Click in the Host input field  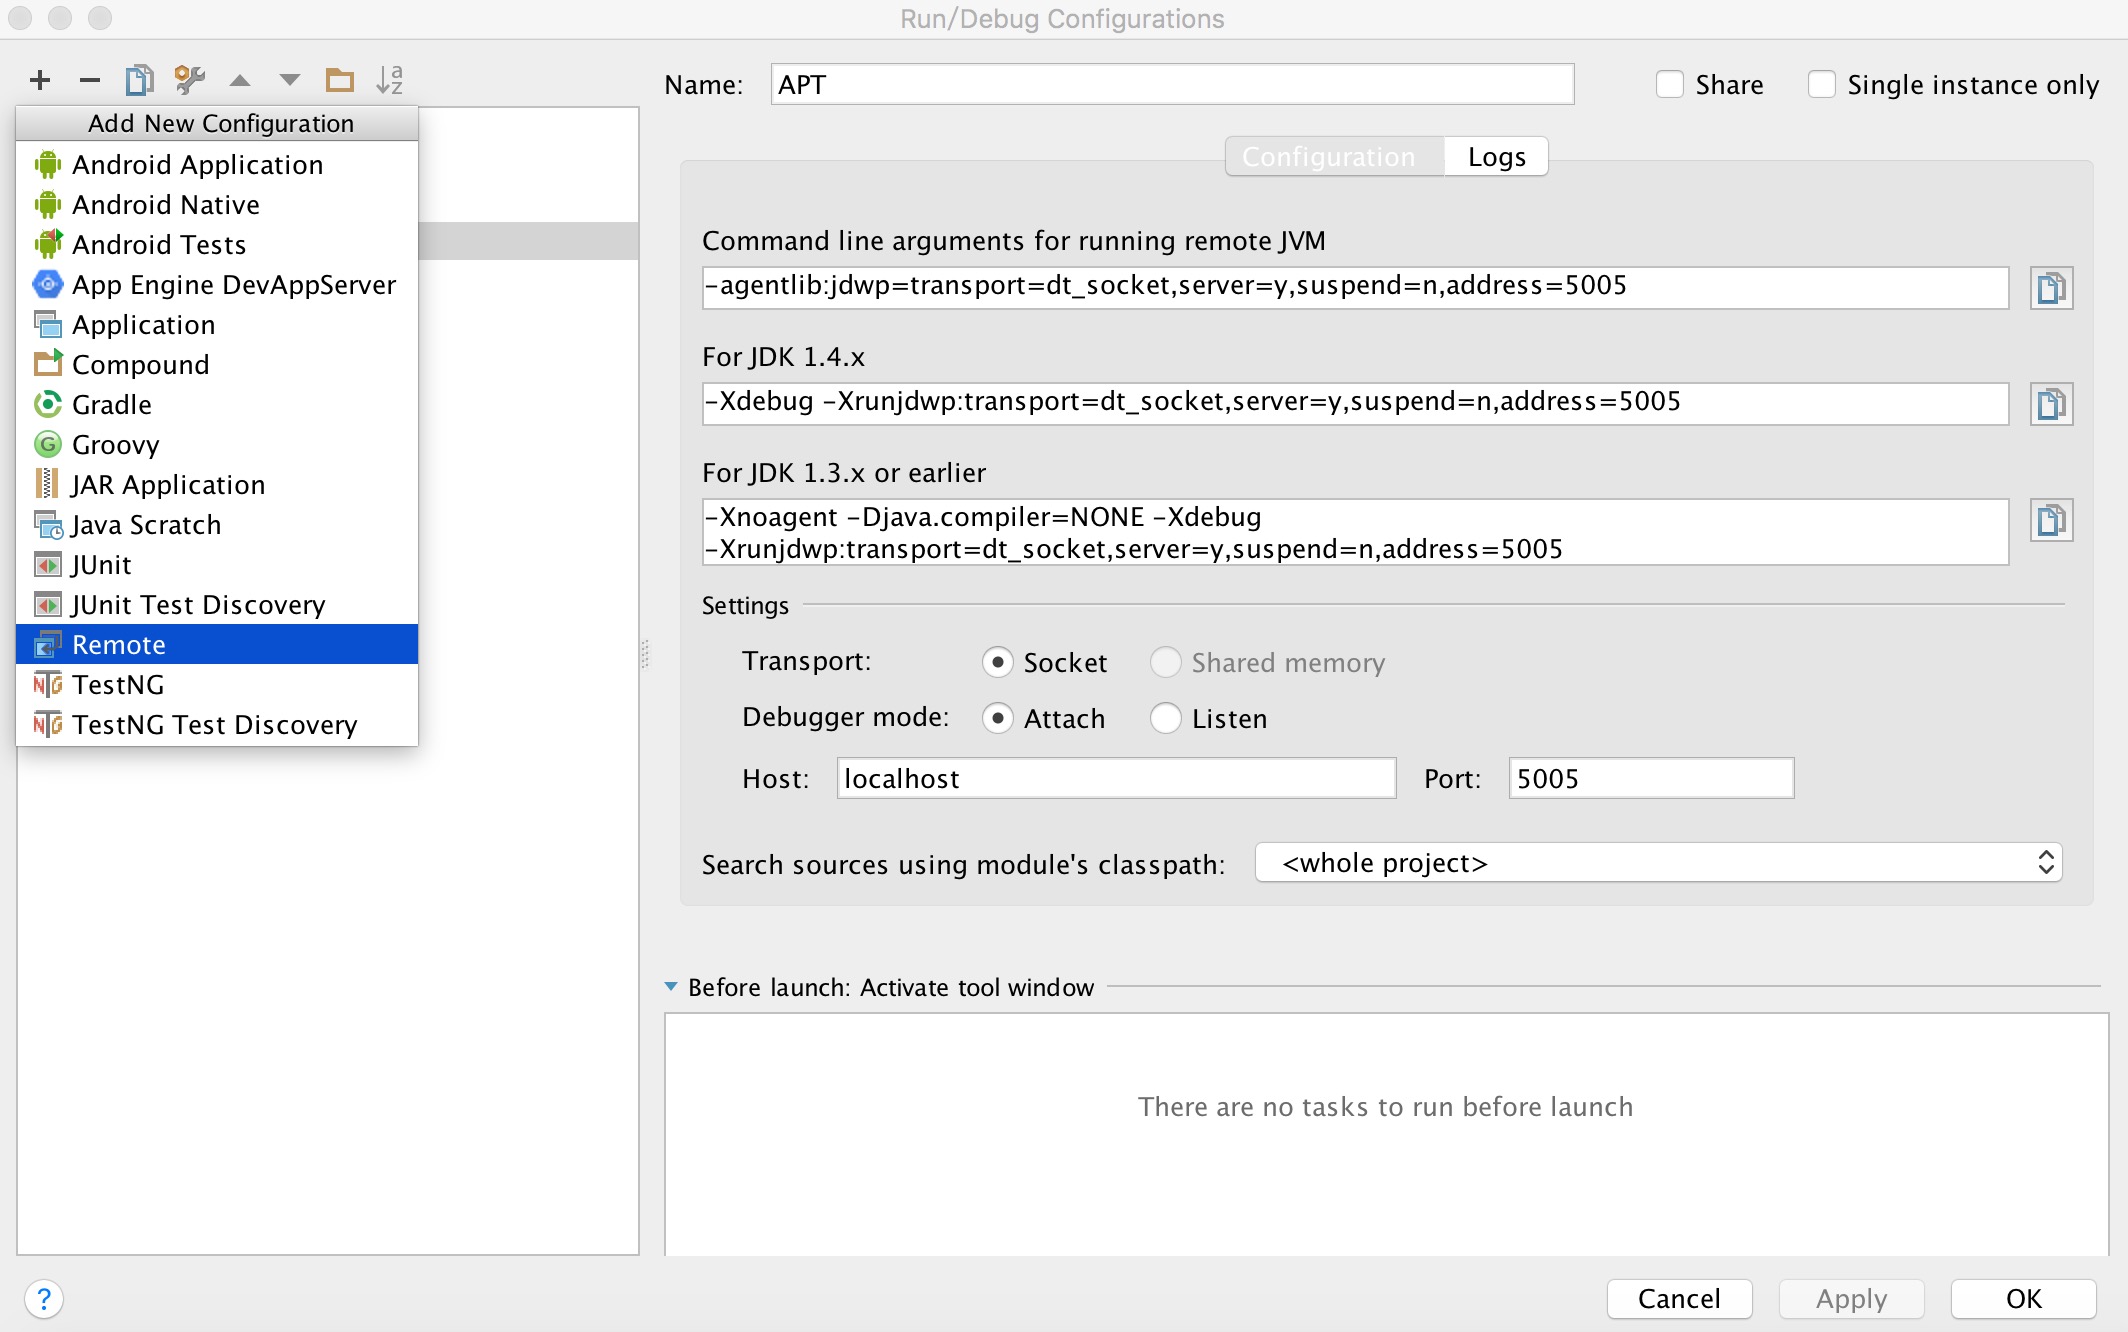1114,778
